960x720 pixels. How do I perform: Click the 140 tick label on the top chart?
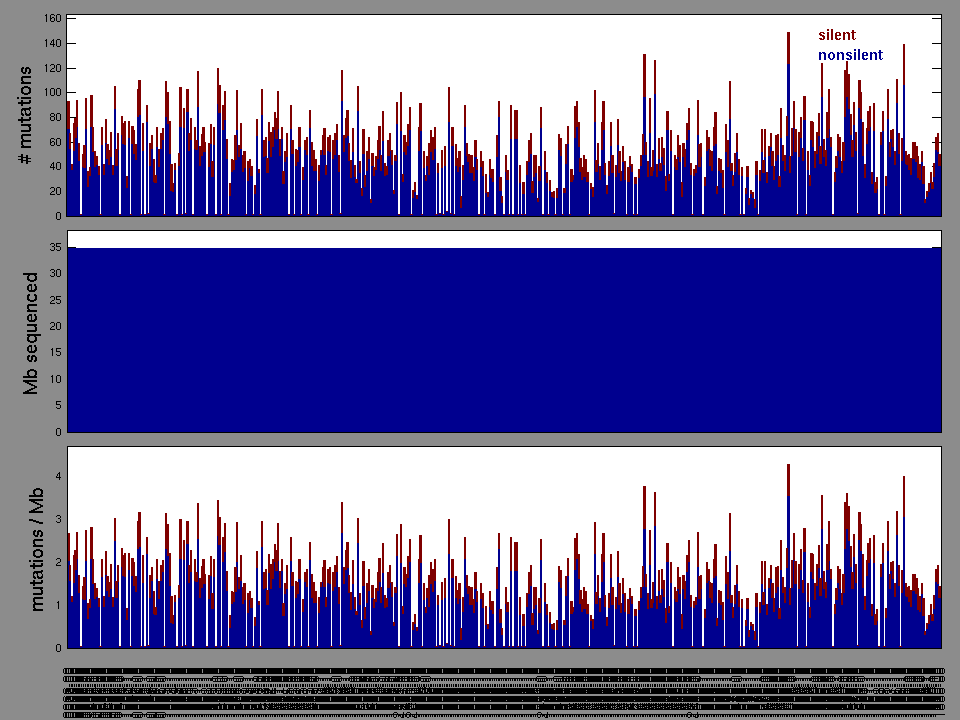pos(51,44)
